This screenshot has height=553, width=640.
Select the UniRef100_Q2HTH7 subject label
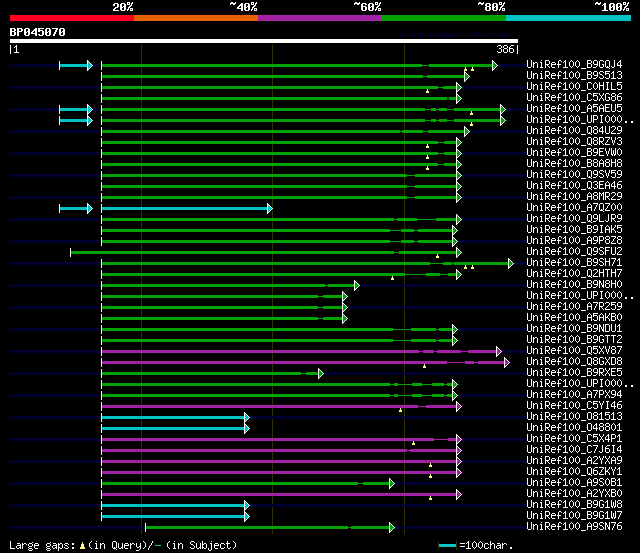click(574, 274)
